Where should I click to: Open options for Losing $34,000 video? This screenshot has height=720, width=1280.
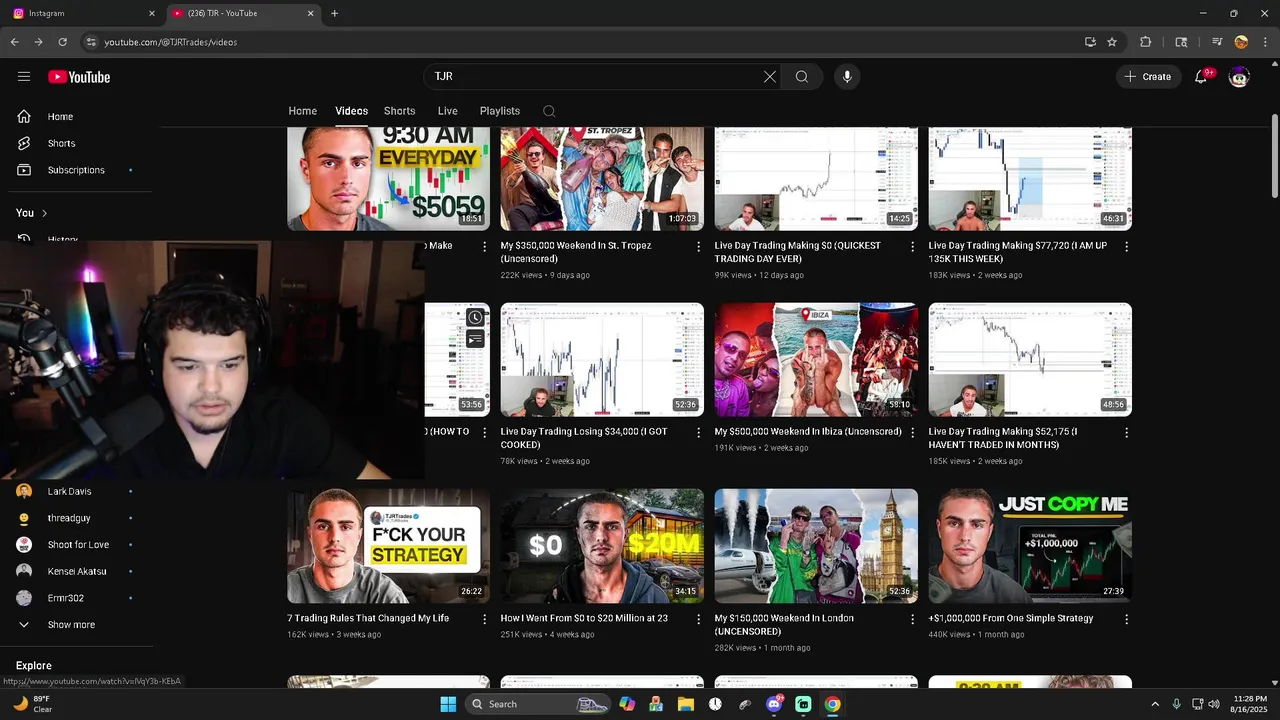pos(698,433)
